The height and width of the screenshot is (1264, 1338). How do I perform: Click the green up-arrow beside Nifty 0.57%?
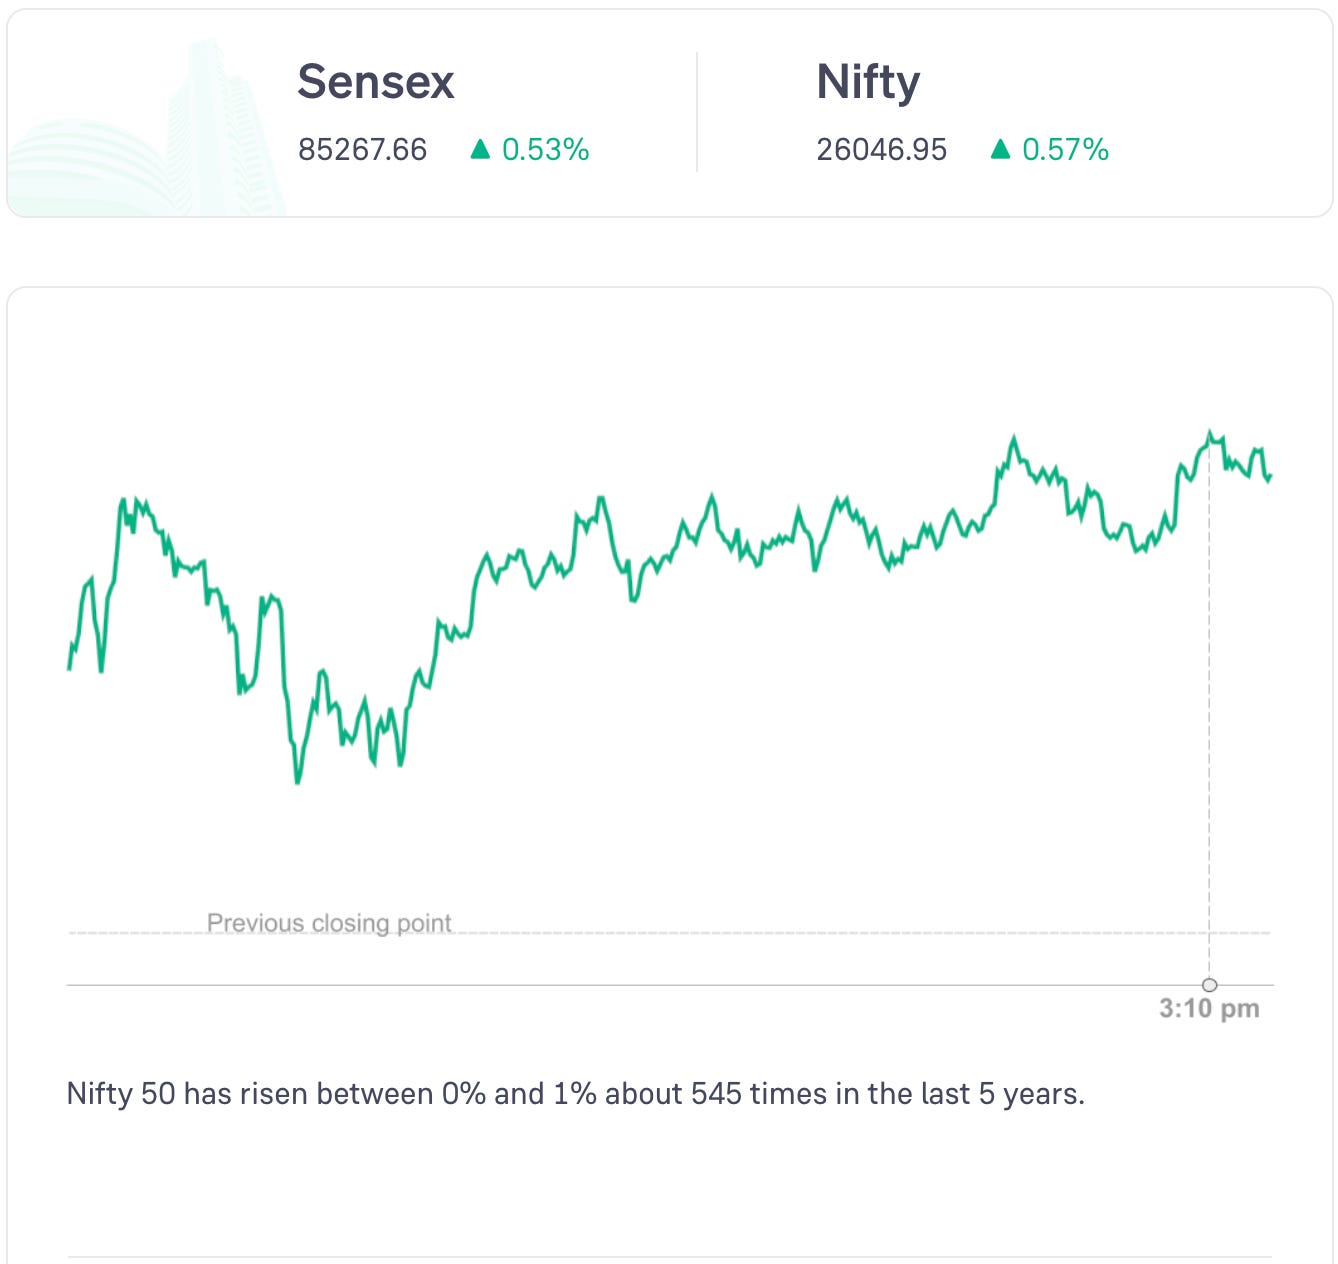(1000, 150)
